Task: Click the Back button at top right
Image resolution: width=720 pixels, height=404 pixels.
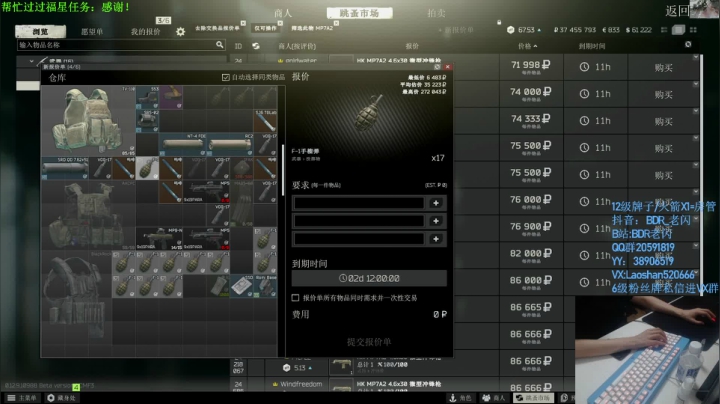Action: [x=678, y=11]
